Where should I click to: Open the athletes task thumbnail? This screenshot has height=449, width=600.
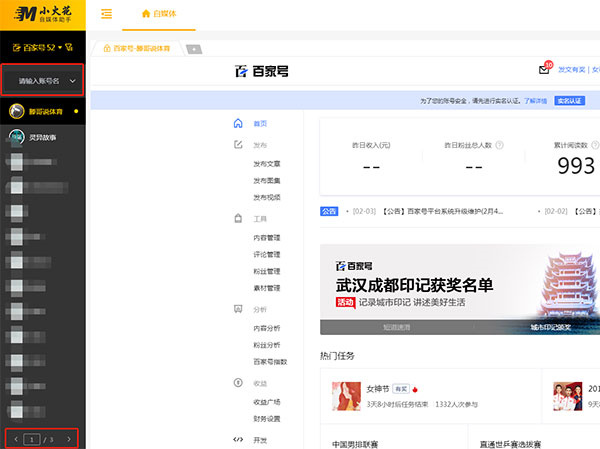(x=568, y=396)
